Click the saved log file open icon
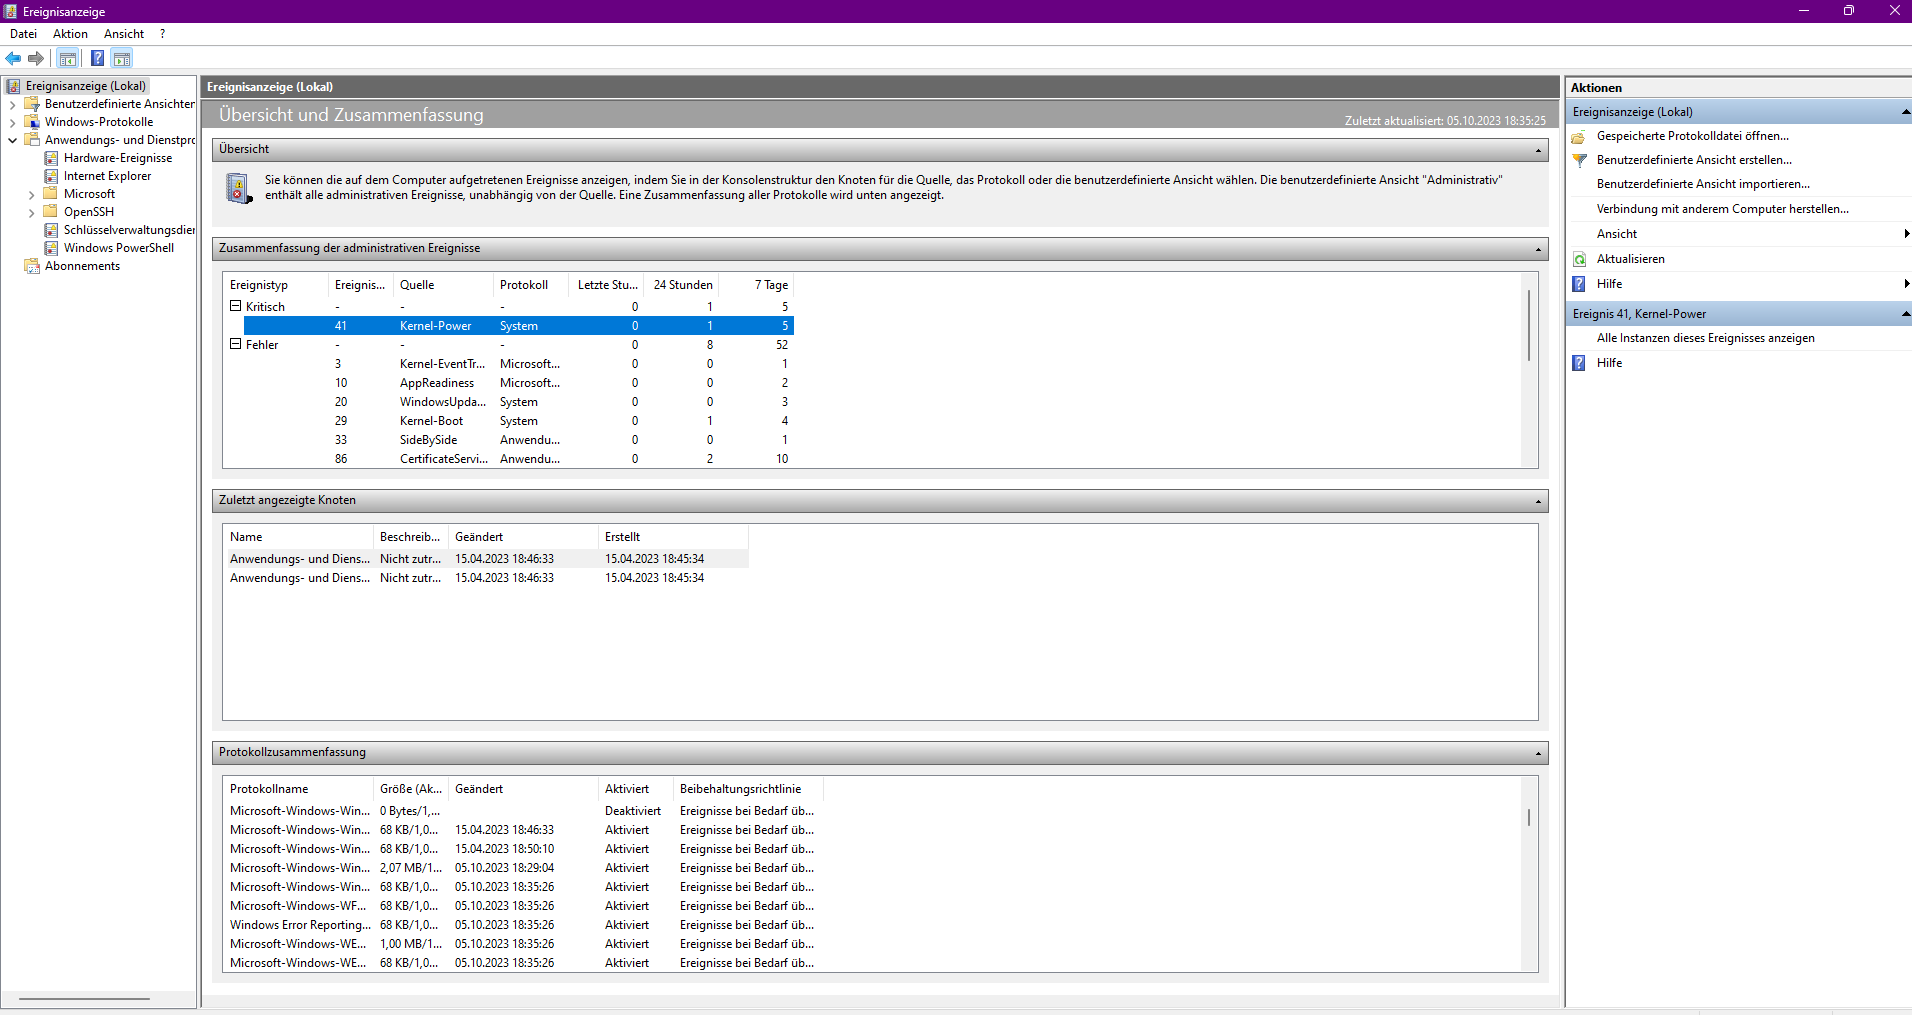This screenshot has width=1912, height=1015. point(1580,136)
